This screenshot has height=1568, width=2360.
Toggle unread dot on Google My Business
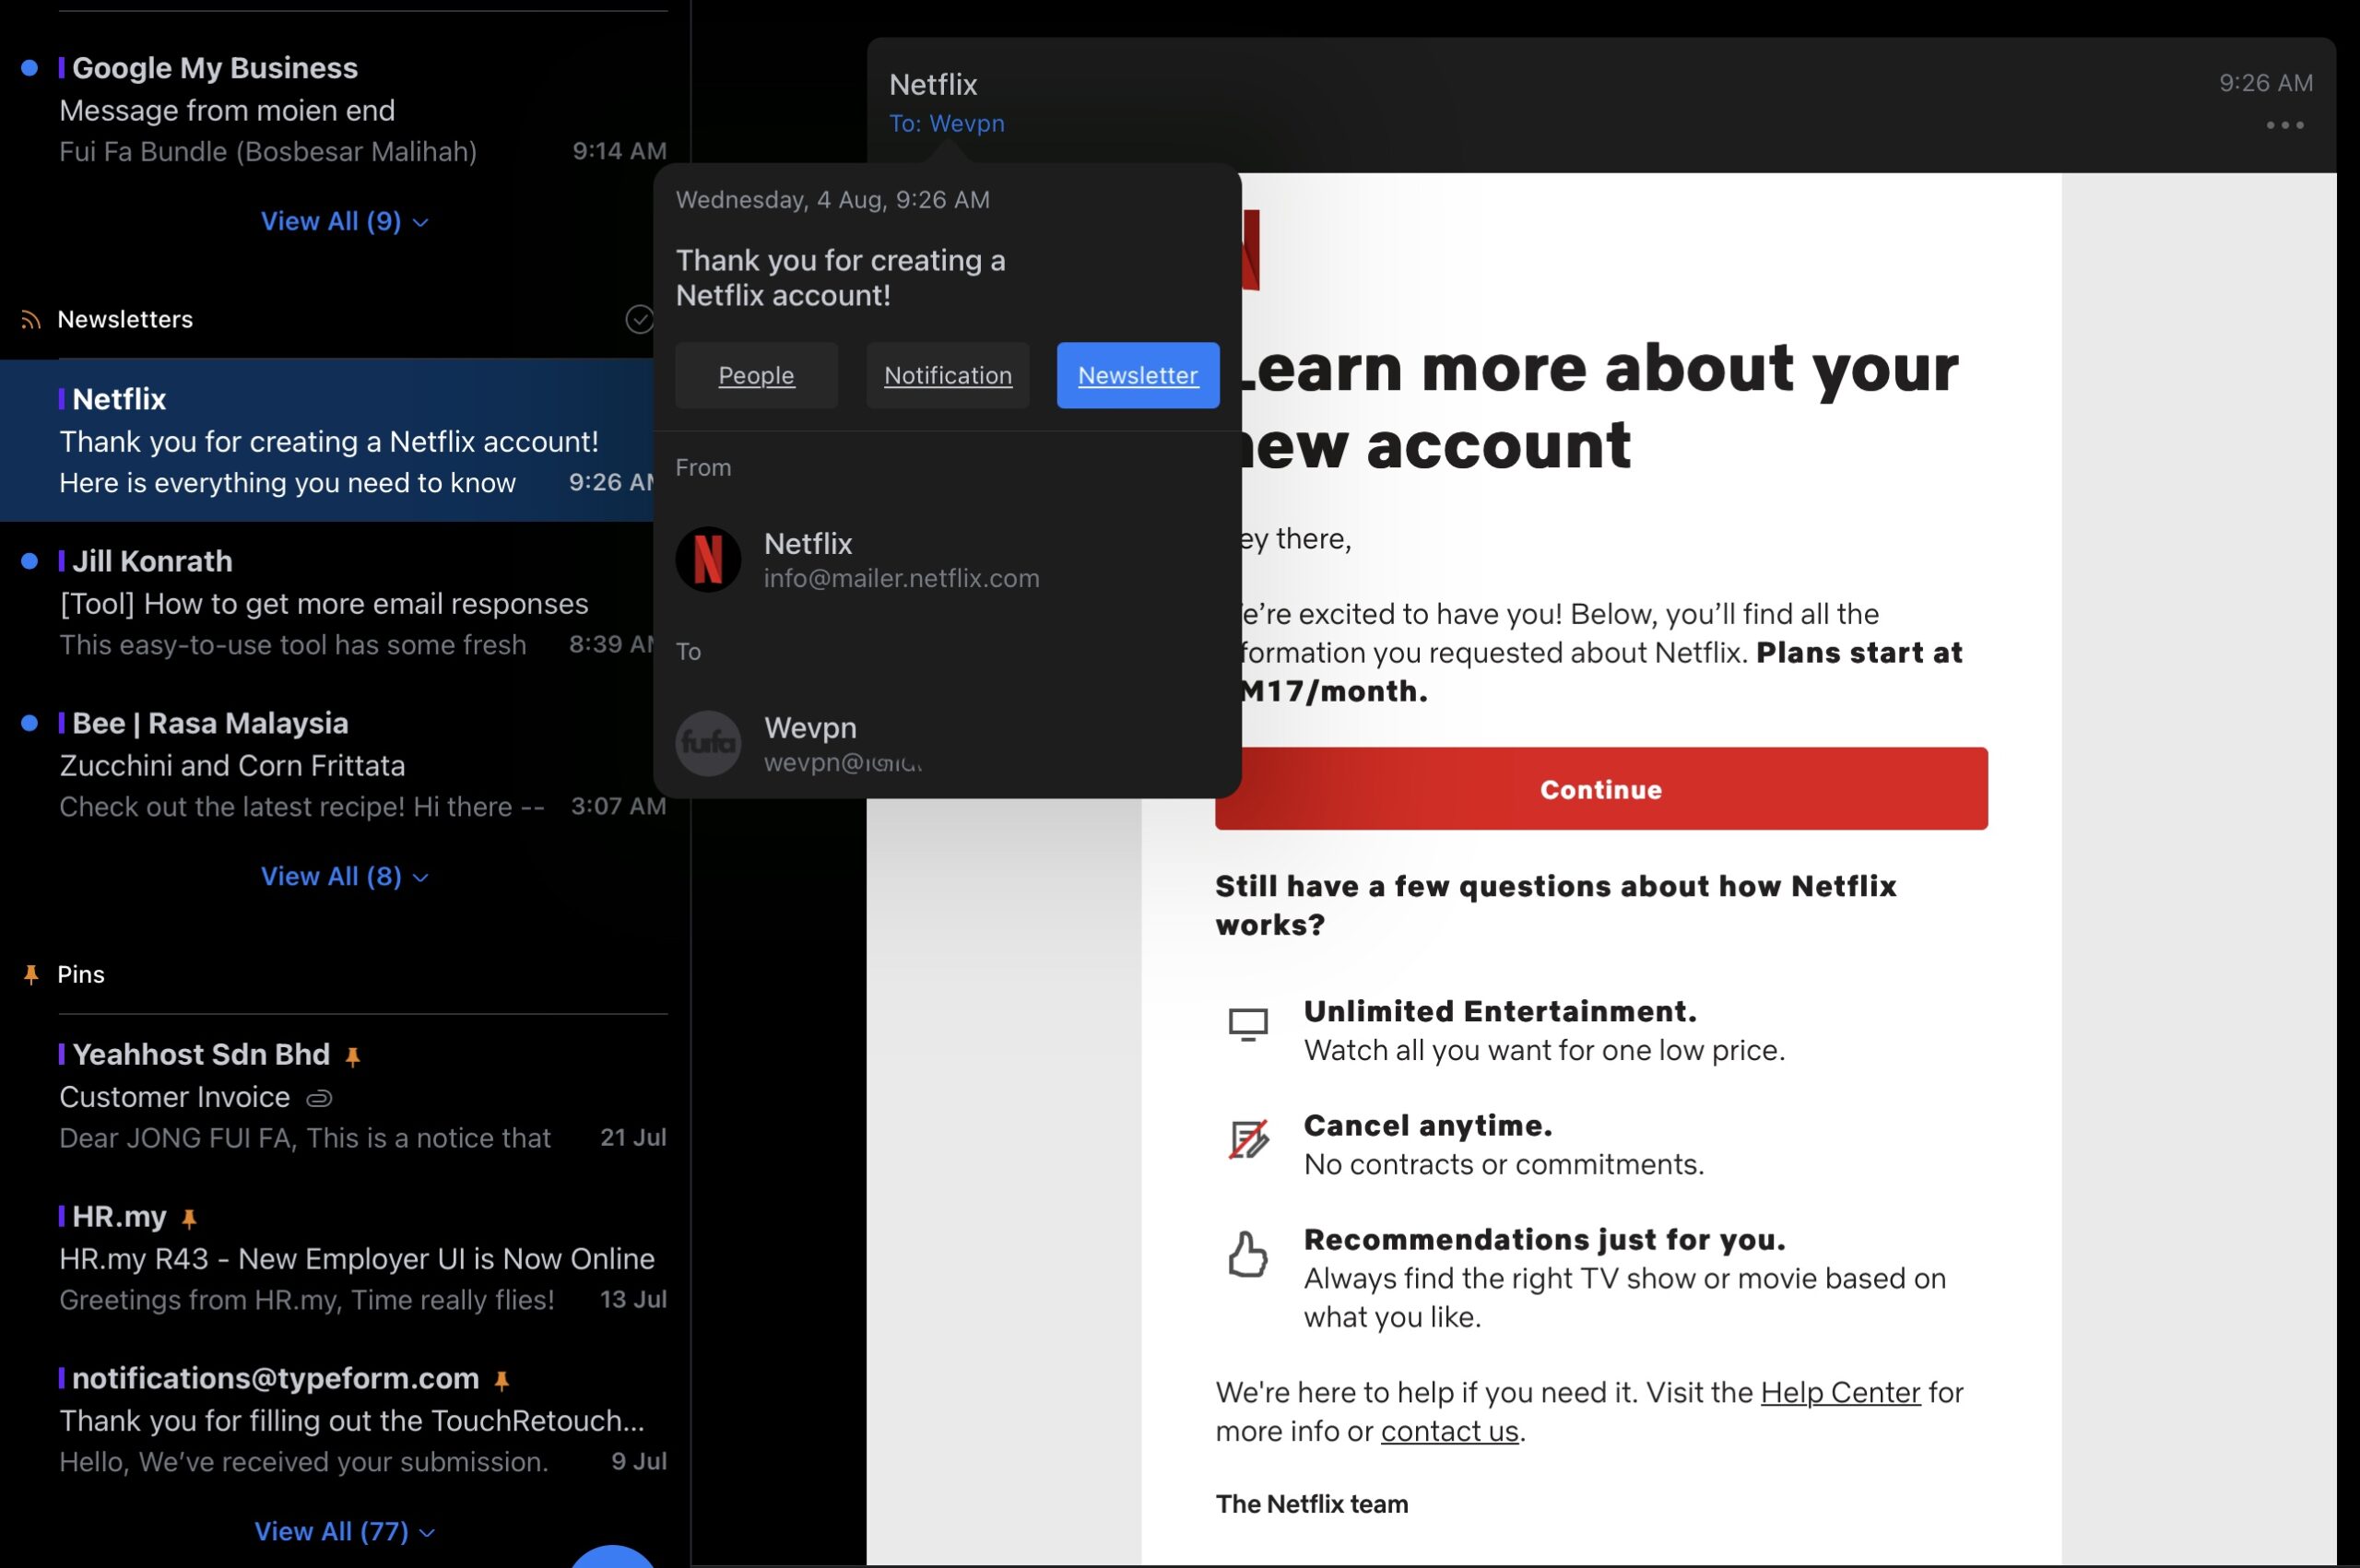pyautogui.click(x=30, y=68)
